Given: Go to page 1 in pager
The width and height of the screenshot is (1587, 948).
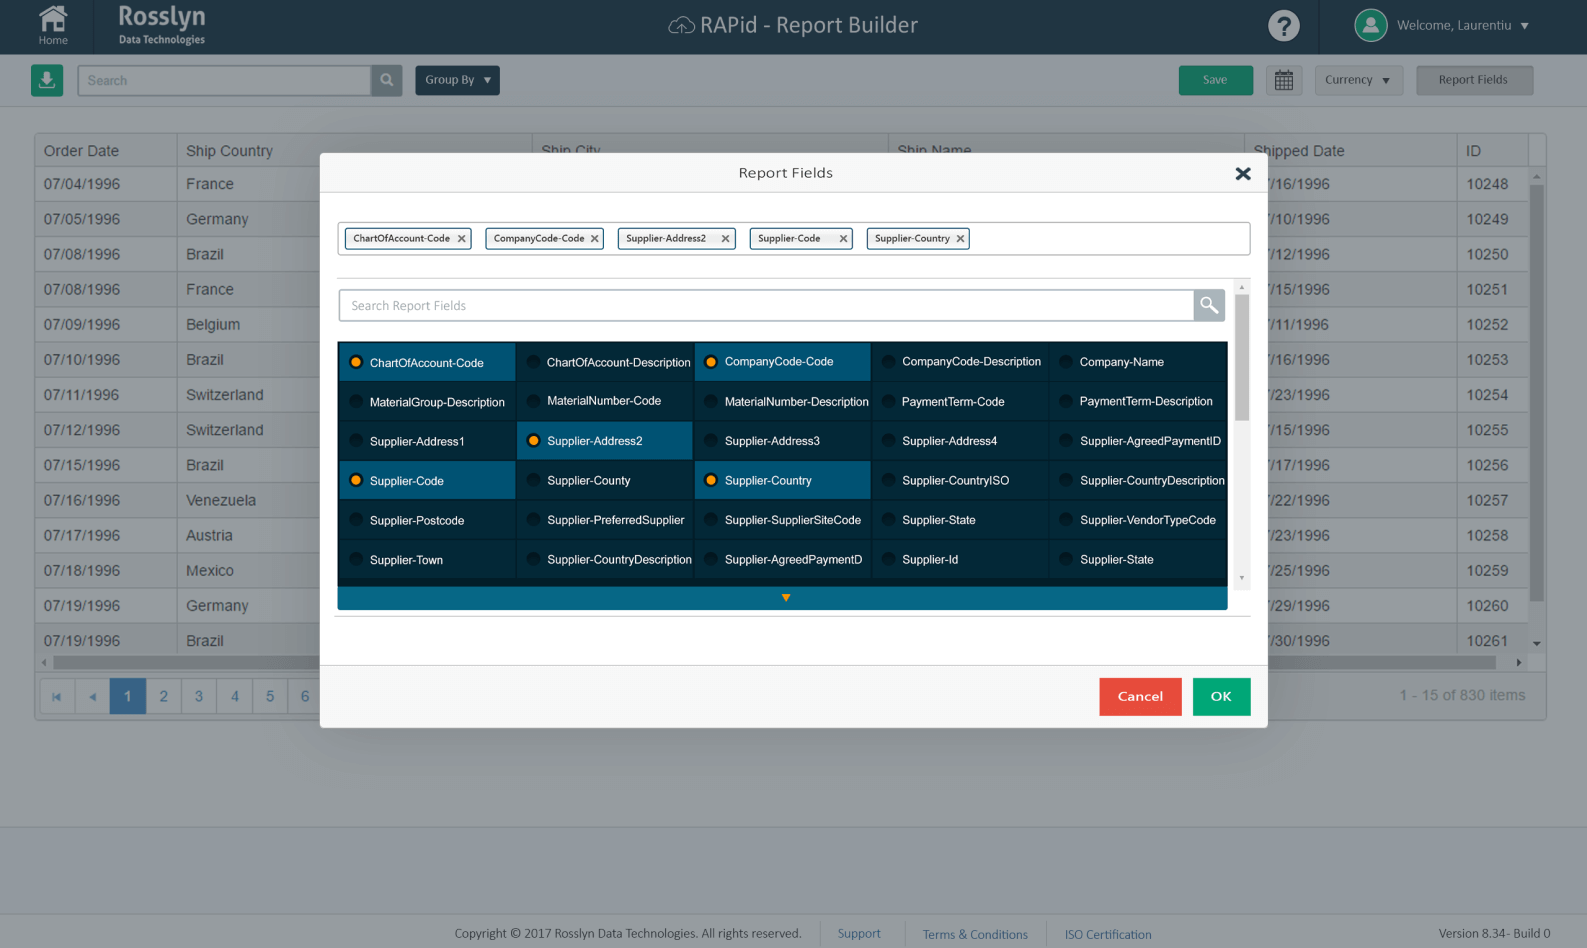Looking at the screenshot, I should click(128, 696).
